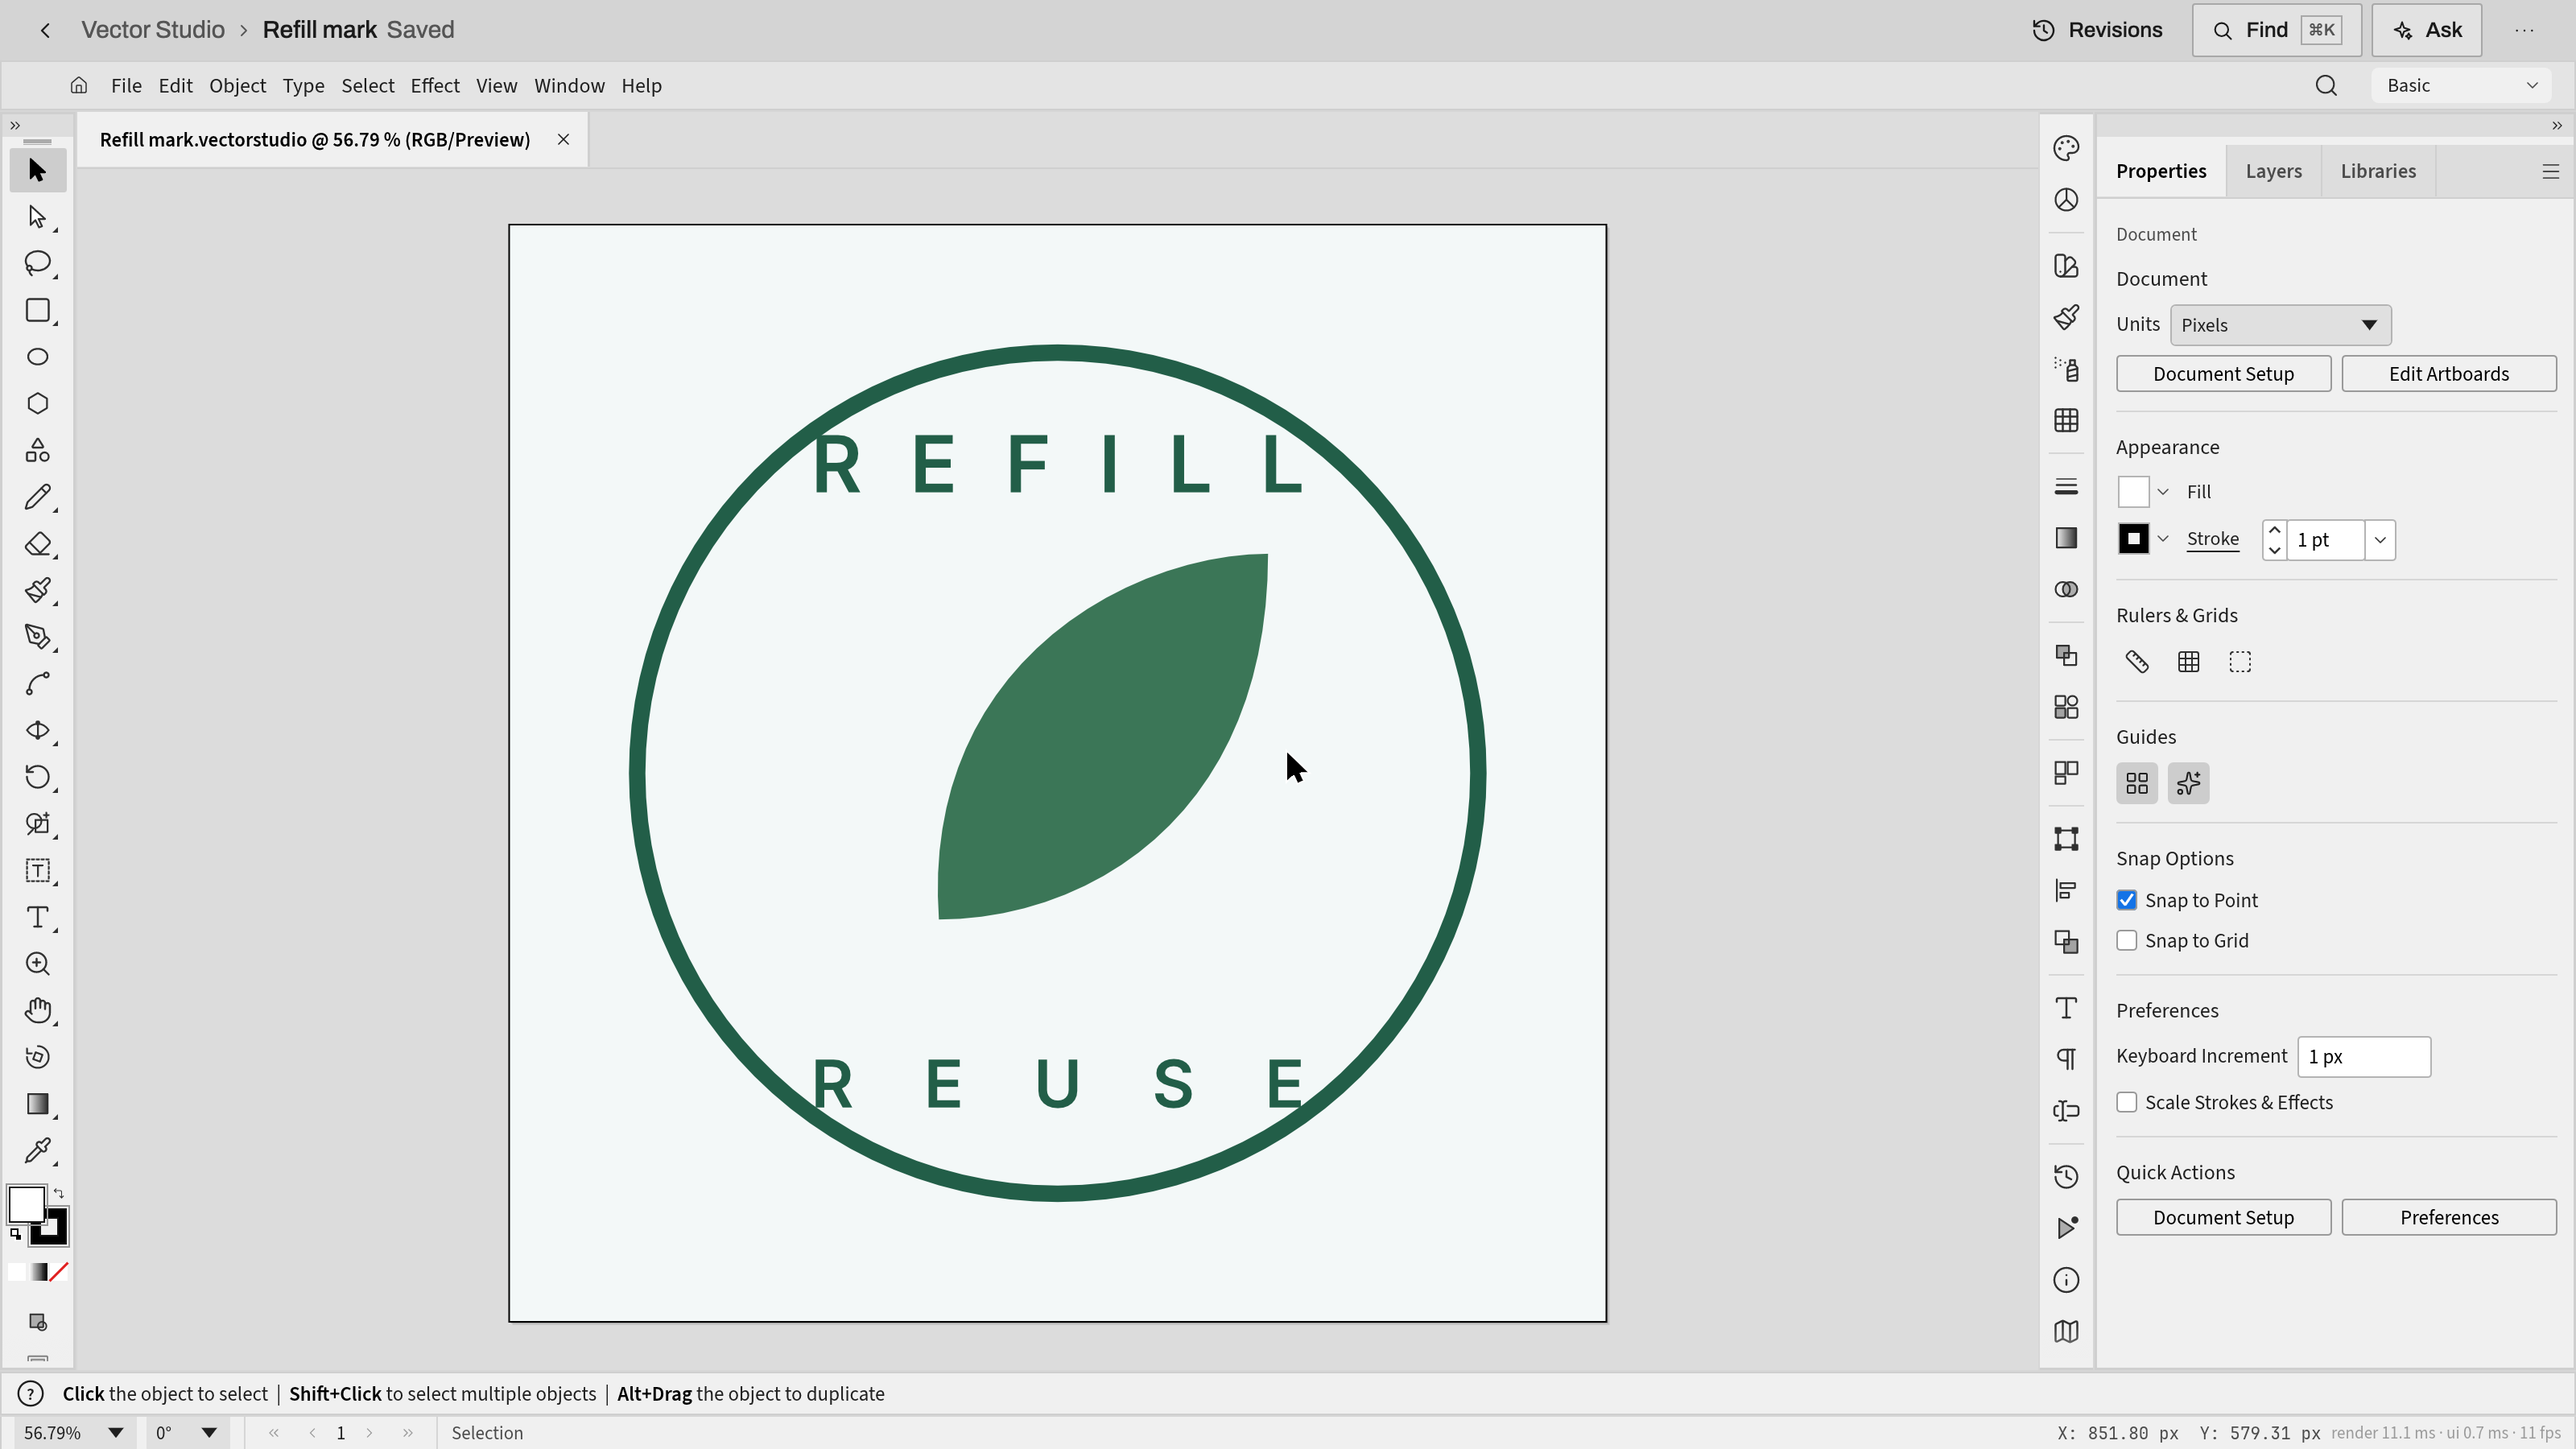The width and height of the screenshot is (2576, 1449).
Task: Select the Polygon tool
Action: point(37,403)
